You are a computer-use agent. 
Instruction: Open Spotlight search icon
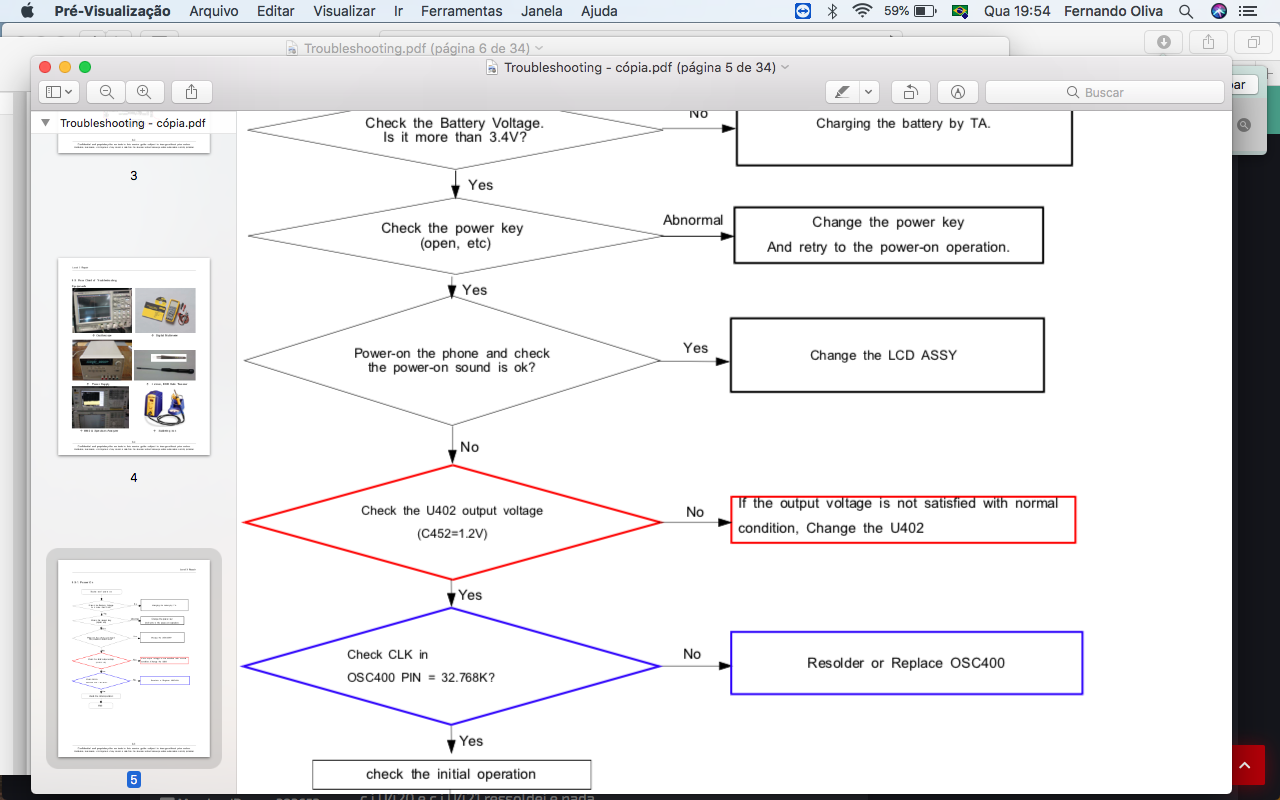[x=1186, y=11]
